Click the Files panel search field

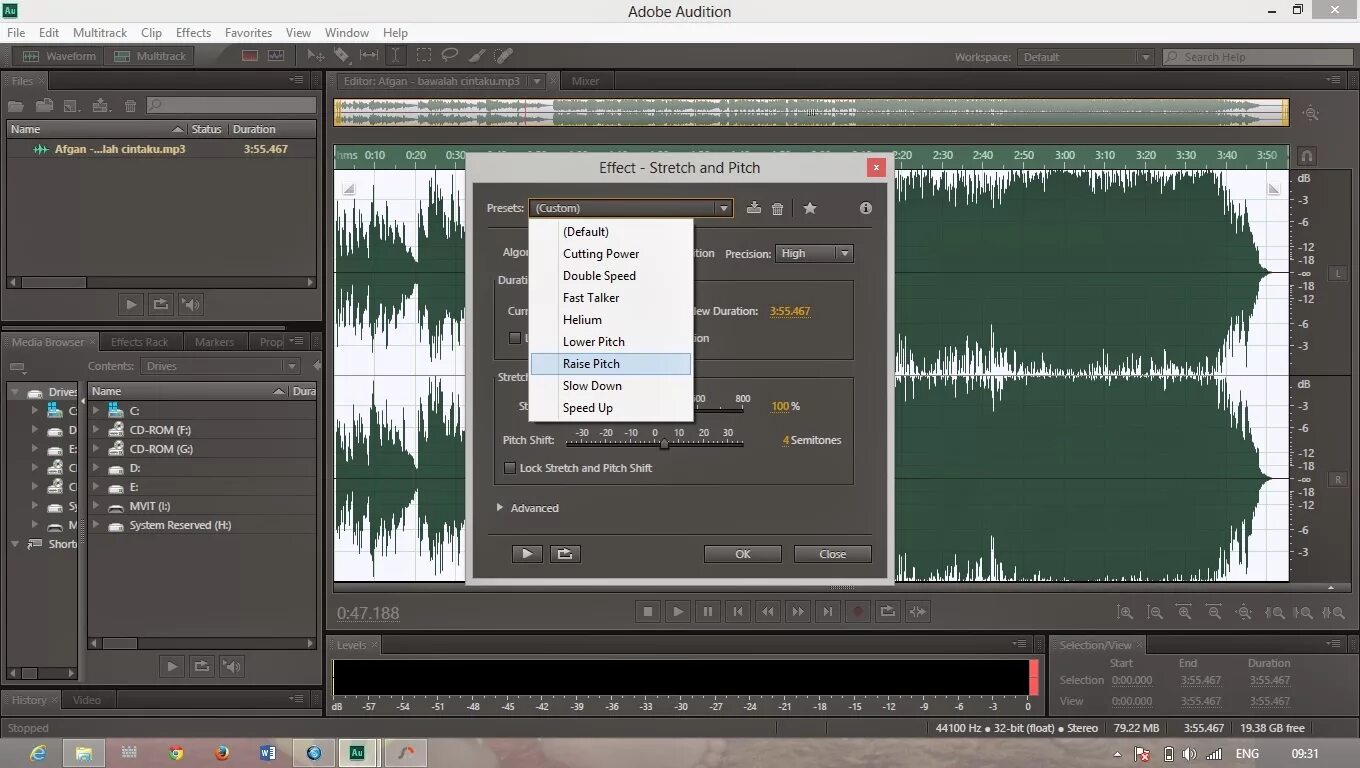click(x=232, y=105)
